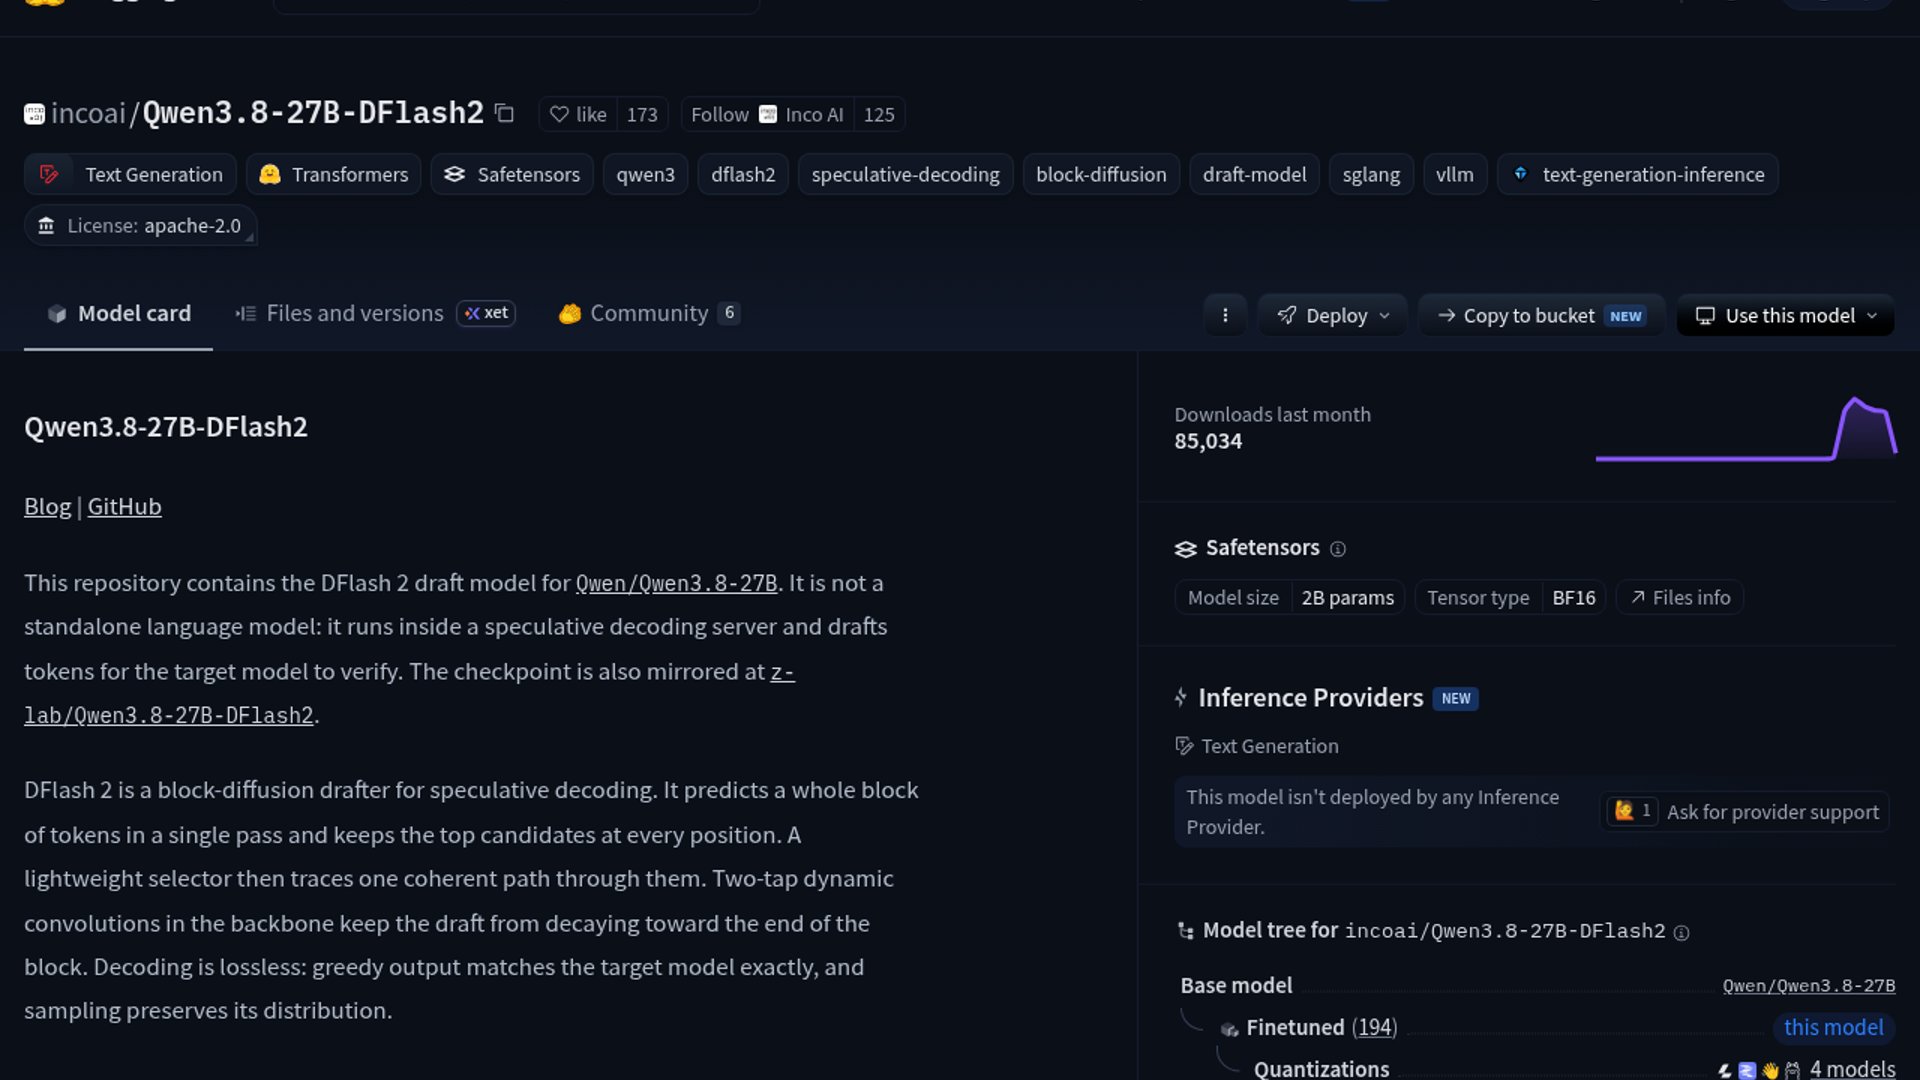Click the Community count badge 6

coord(730,313)
